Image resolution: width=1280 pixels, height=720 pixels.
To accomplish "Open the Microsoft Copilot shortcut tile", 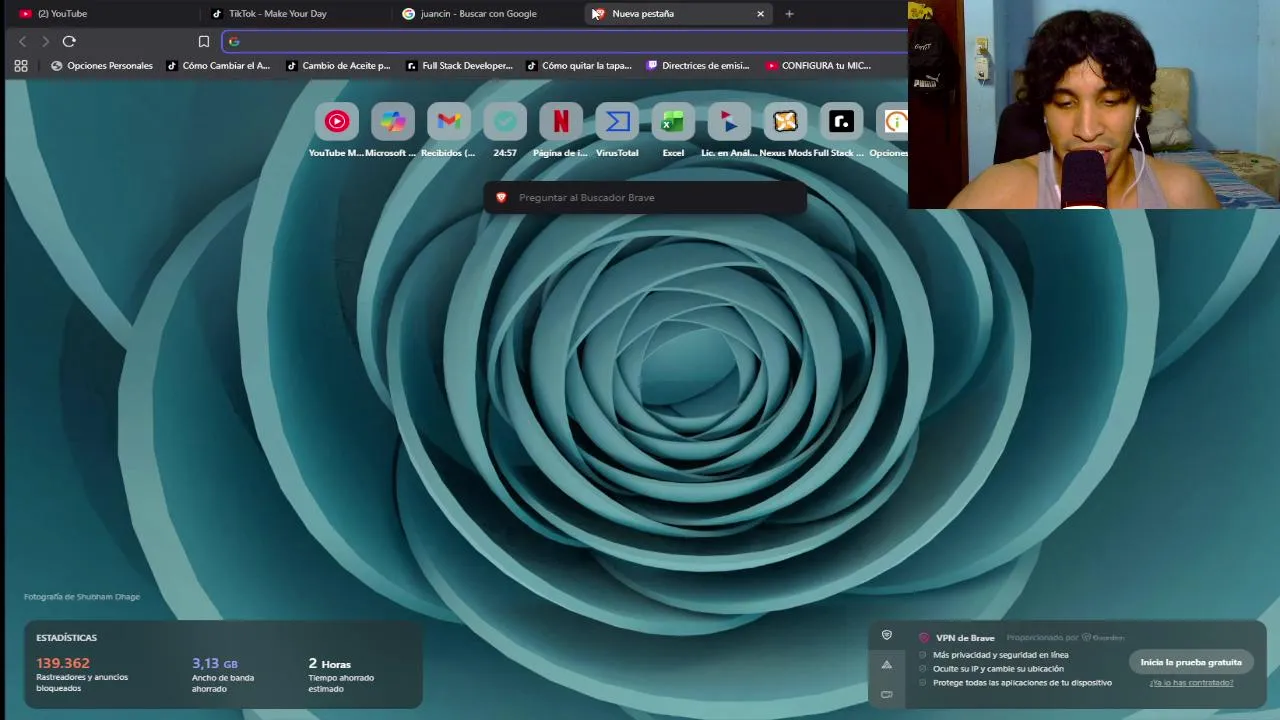I will (393, 122).
